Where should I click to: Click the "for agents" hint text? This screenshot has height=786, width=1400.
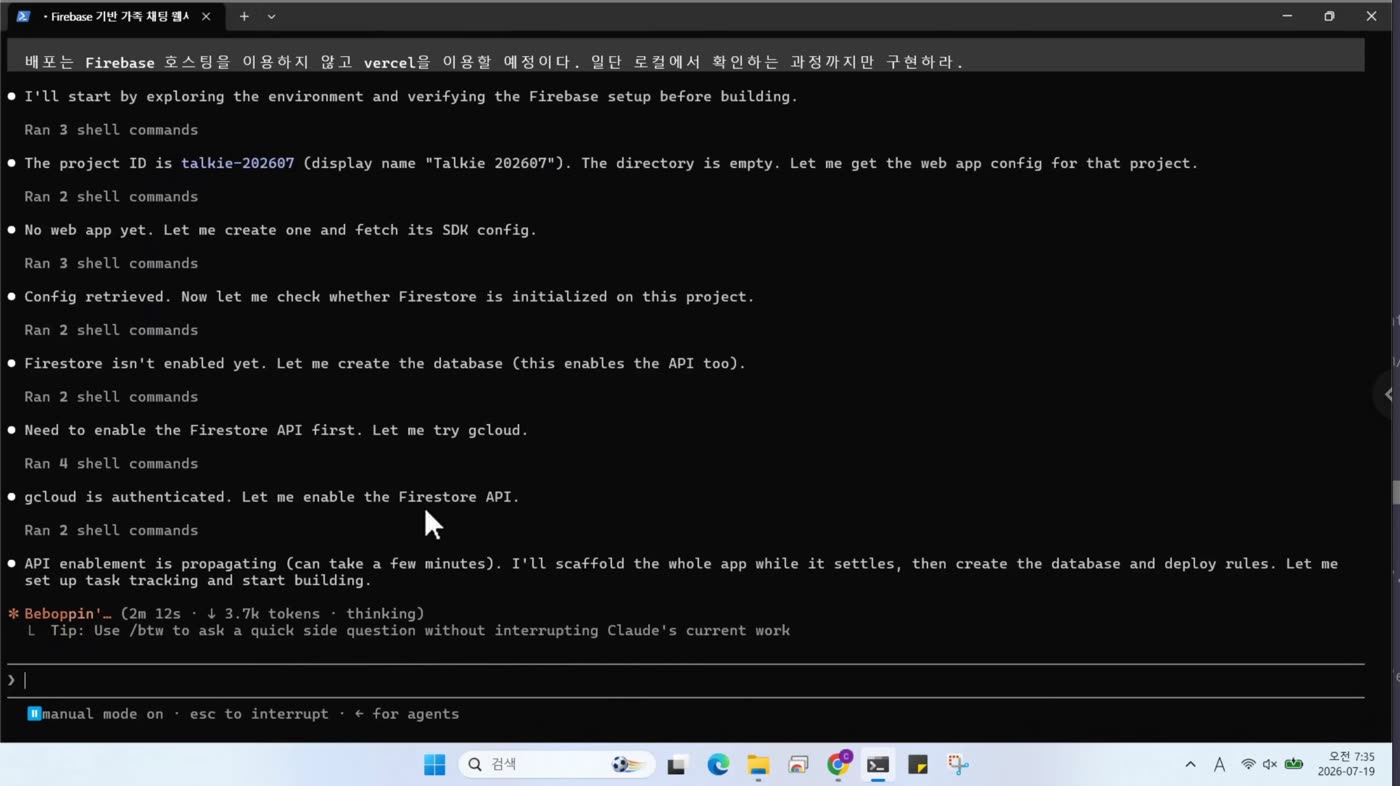[x=407, y=714]
